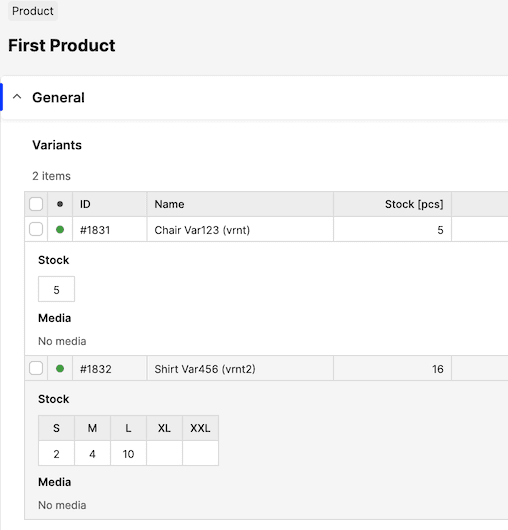508x530 pixels.
Task: Click status dot icon in table header
Action: 60,204
